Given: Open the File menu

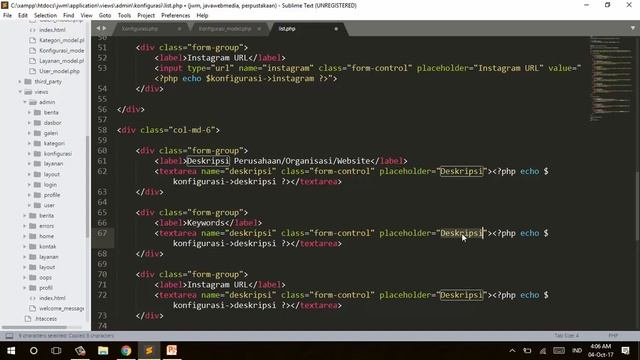Looking at the screenshot, I should click(7, 16).
